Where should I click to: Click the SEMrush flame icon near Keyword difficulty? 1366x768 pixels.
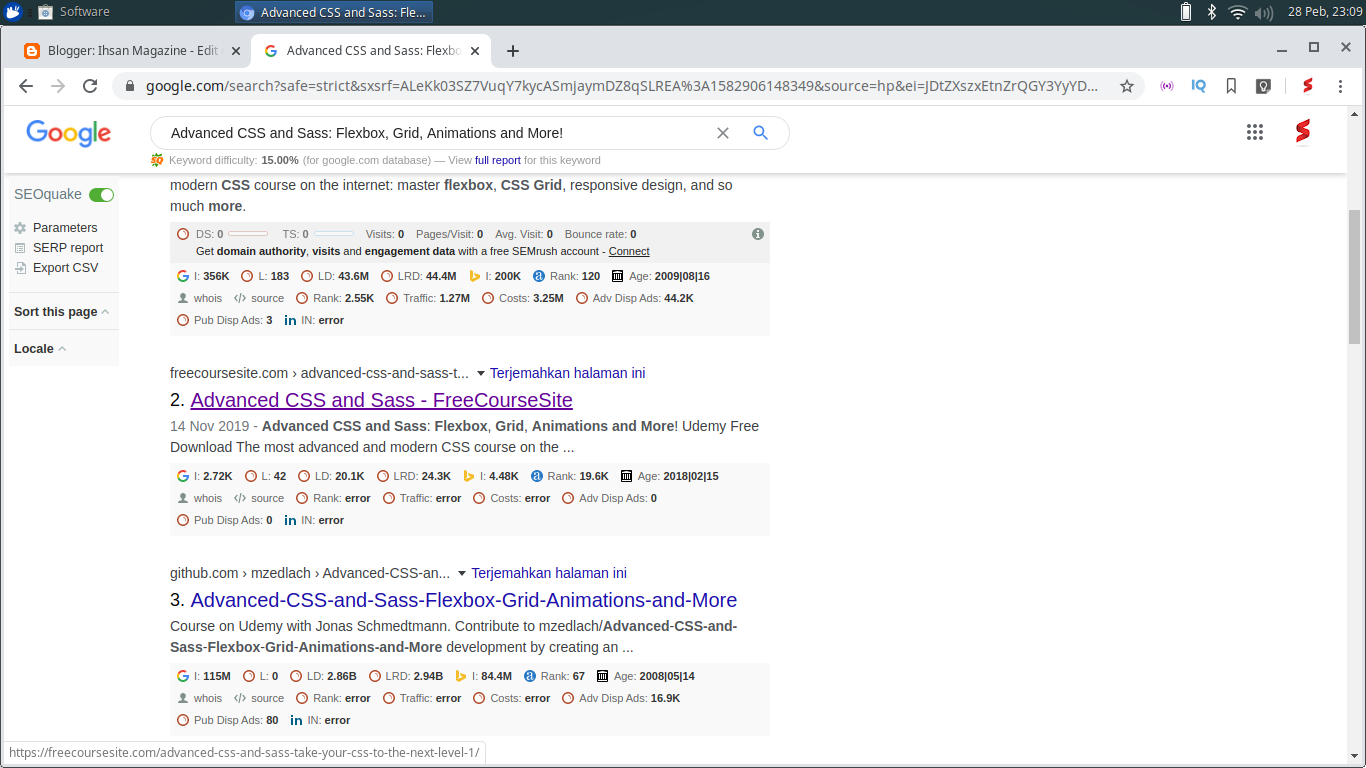[x=157, y=160]
